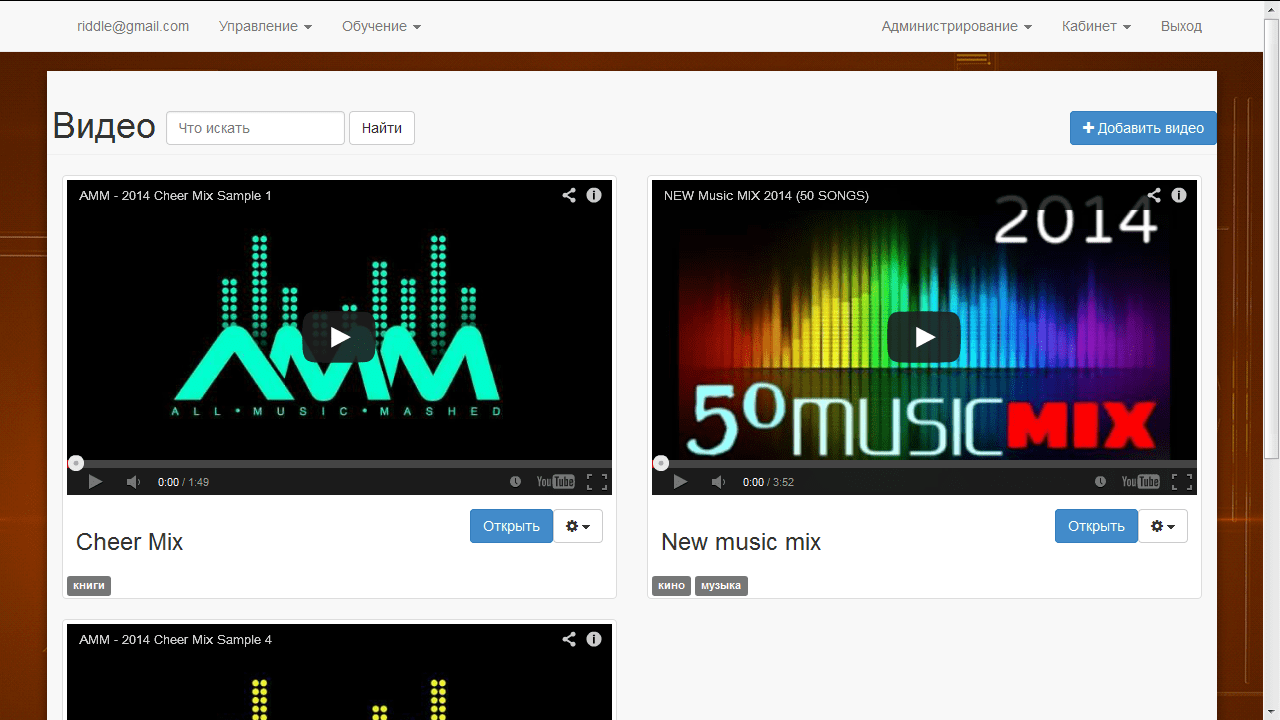Click the 0:00 / 3:52 time display

768,482
